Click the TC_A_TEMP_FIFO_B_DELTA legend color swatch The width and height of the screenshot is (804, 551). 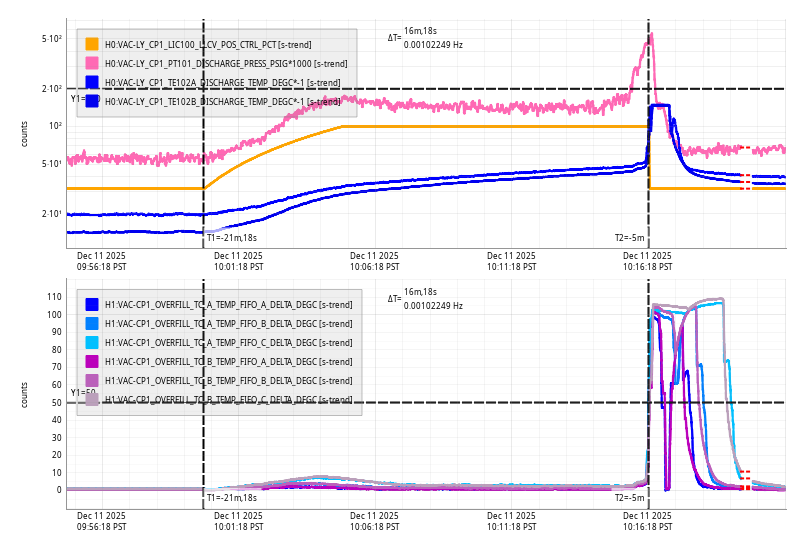[x=92, y=323]
